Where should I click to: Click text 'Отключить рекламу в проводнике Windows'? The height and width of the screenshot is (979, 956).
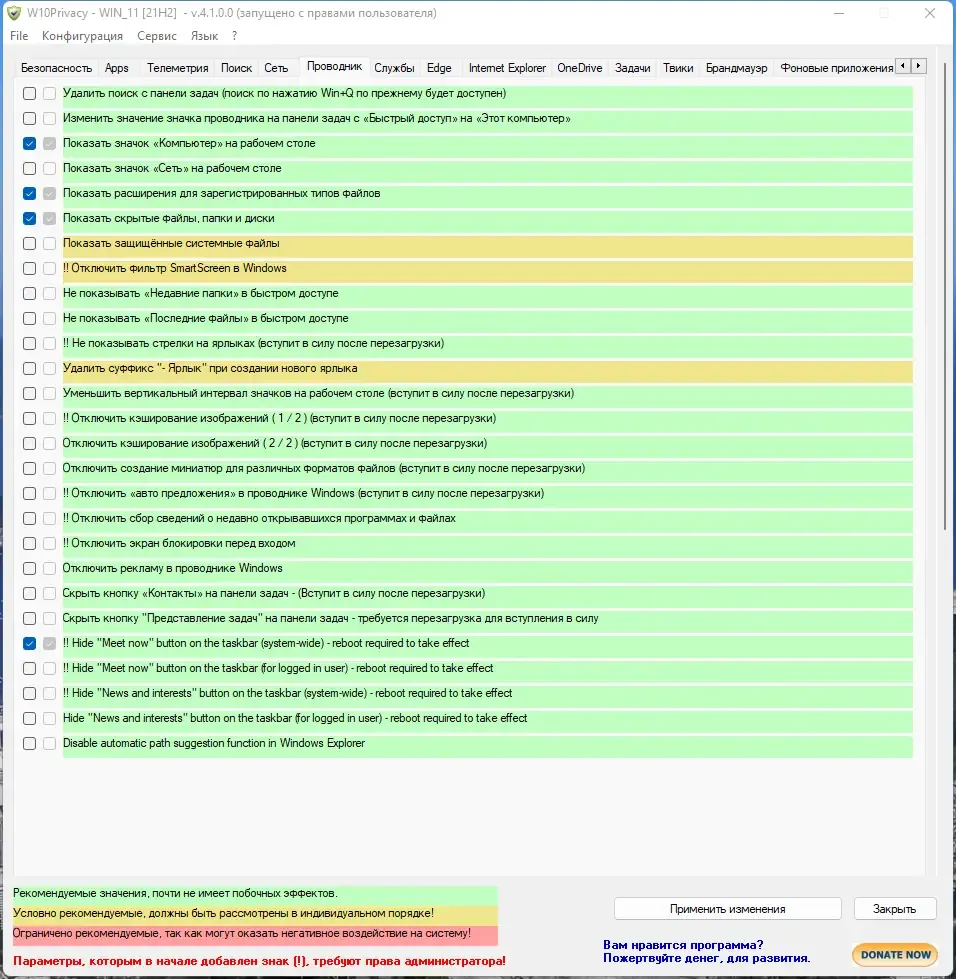click(x=172, y=568)
